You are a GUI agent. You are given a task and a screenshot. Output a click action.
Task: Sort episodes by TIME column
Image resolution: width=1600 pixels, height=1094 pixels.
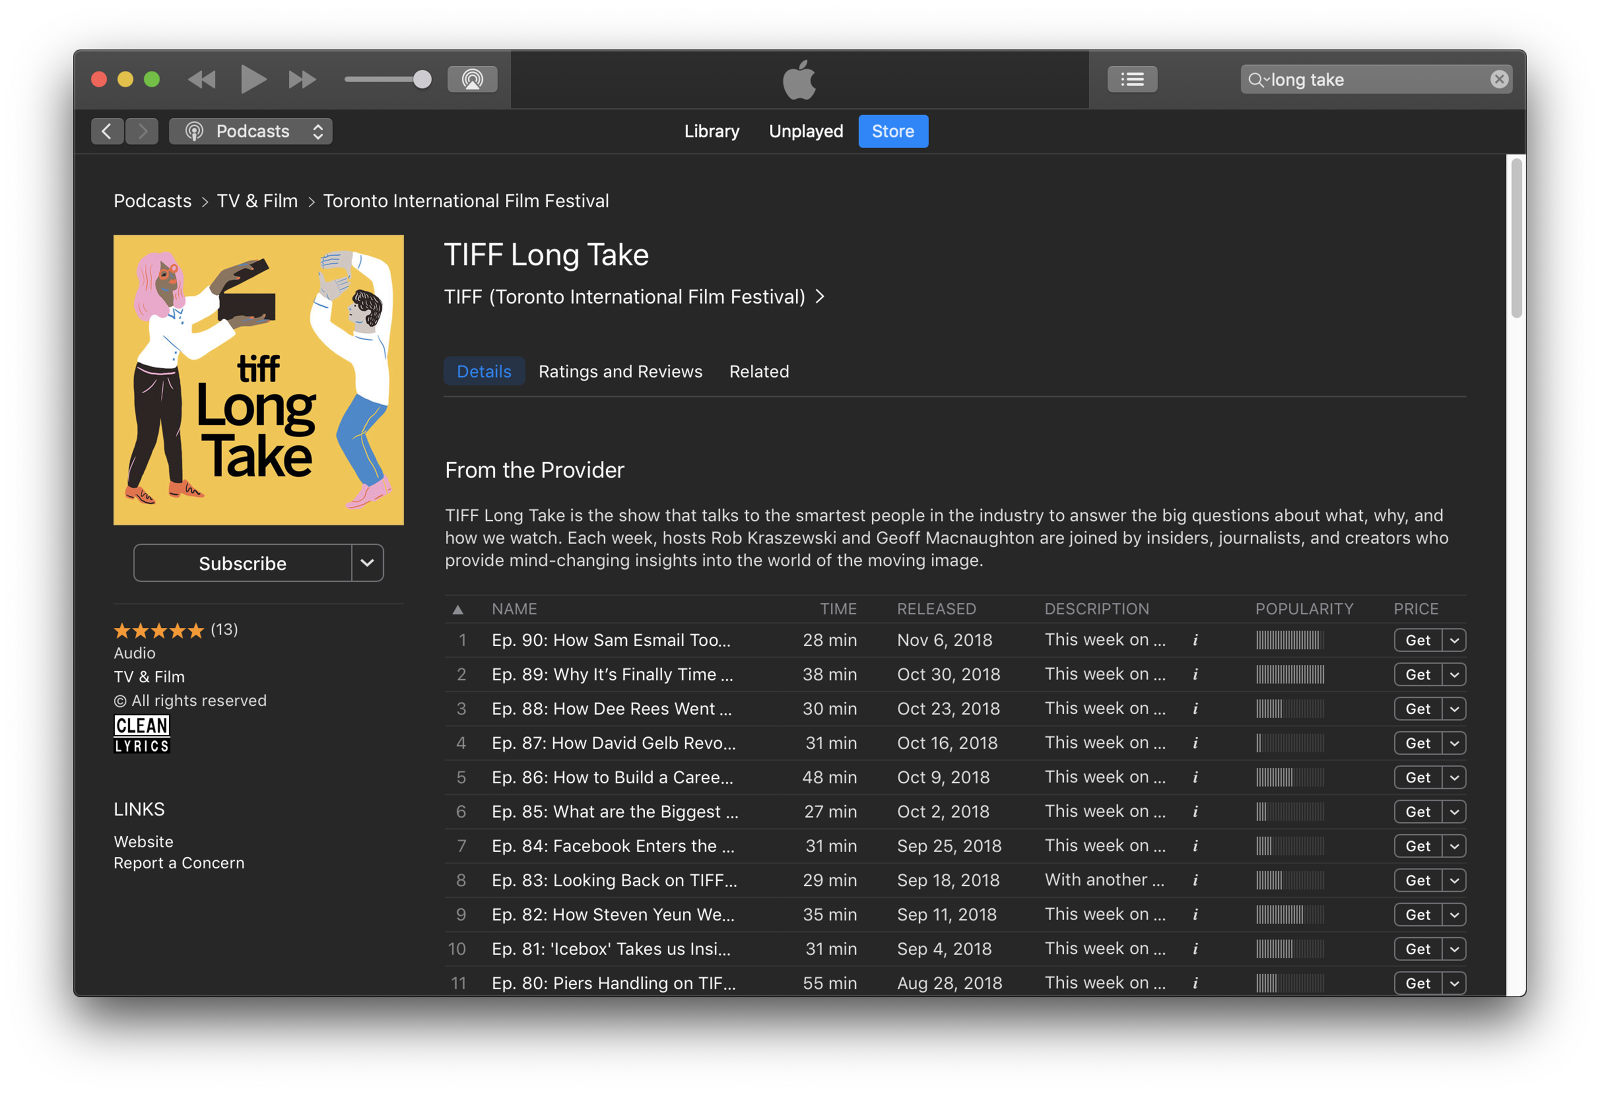tap(838, 609)
